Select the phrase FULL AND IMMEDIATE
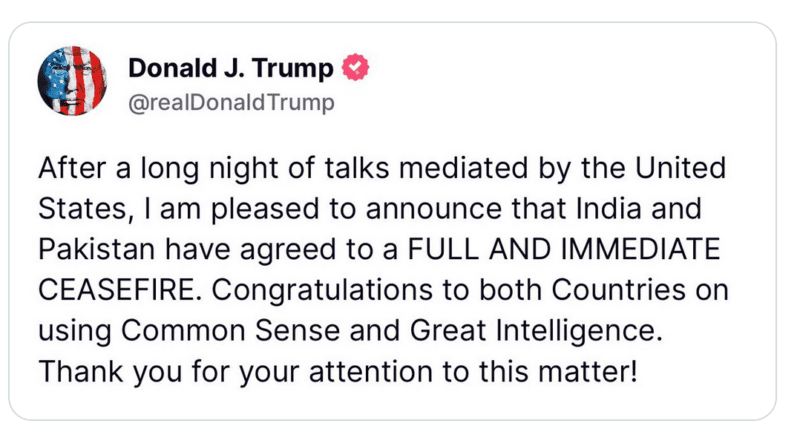 point(564,249)
